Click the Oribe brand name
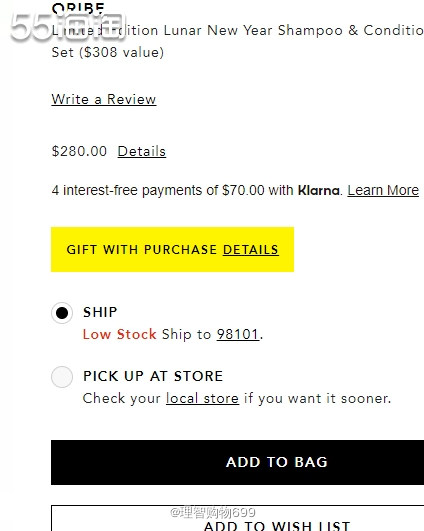 [x=78, y=8]
